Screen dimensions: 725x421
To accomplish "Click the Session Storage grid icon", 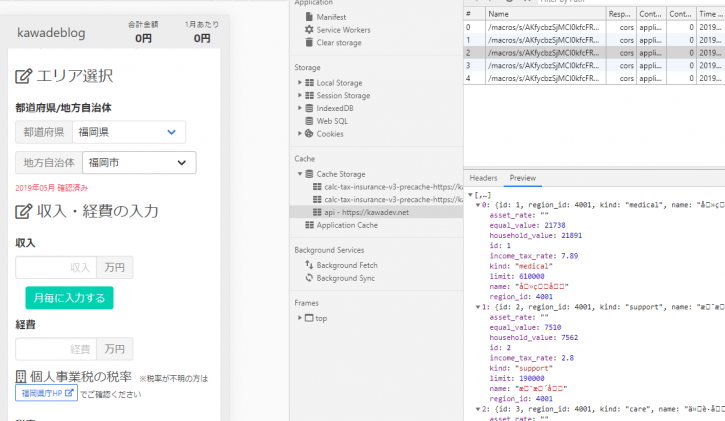I will click(x=309, y=95).
